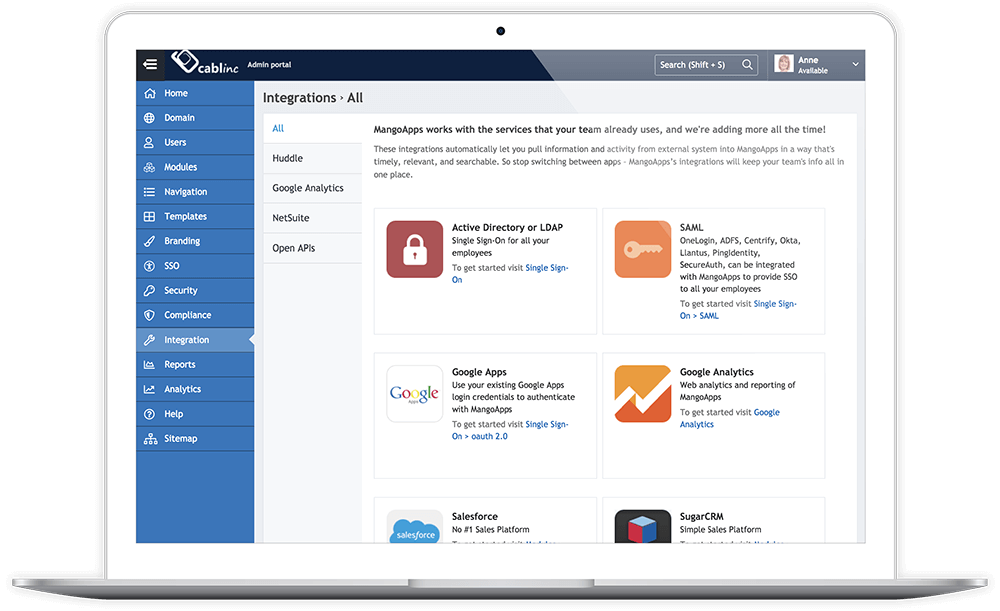Select the All integrations tab

pyautogui.click(x=312, y=128)
